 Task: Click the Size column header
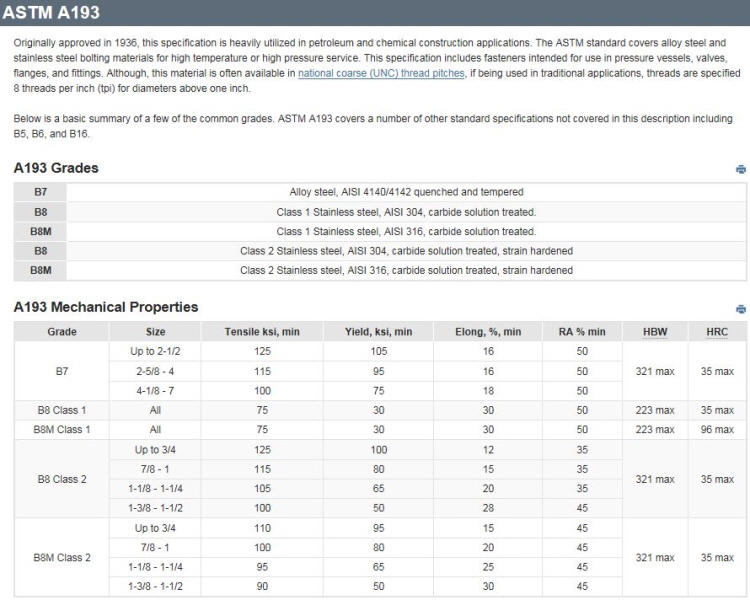coord(155,332)
